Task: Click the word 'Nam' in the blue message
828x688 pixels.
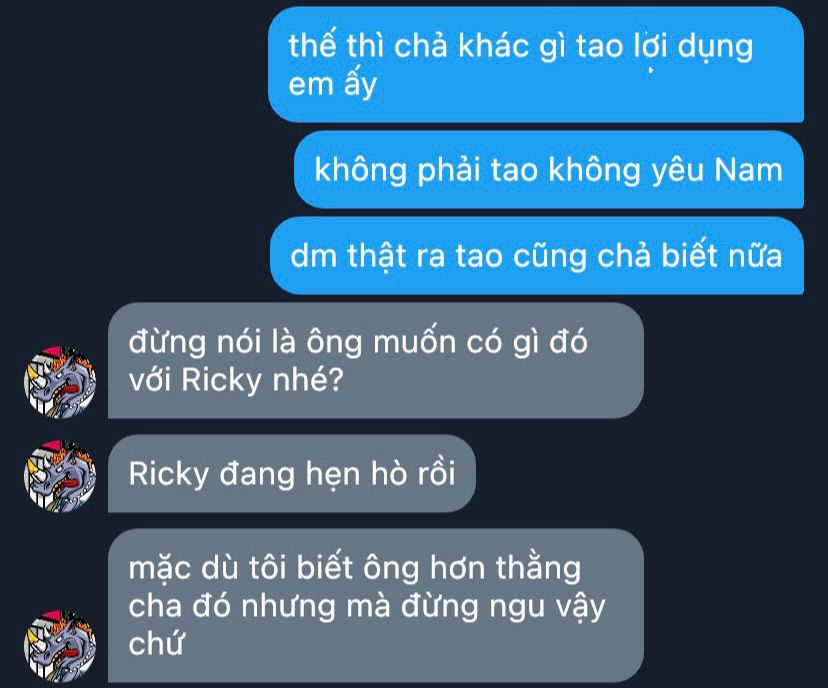Action: (x=748, y=170)
